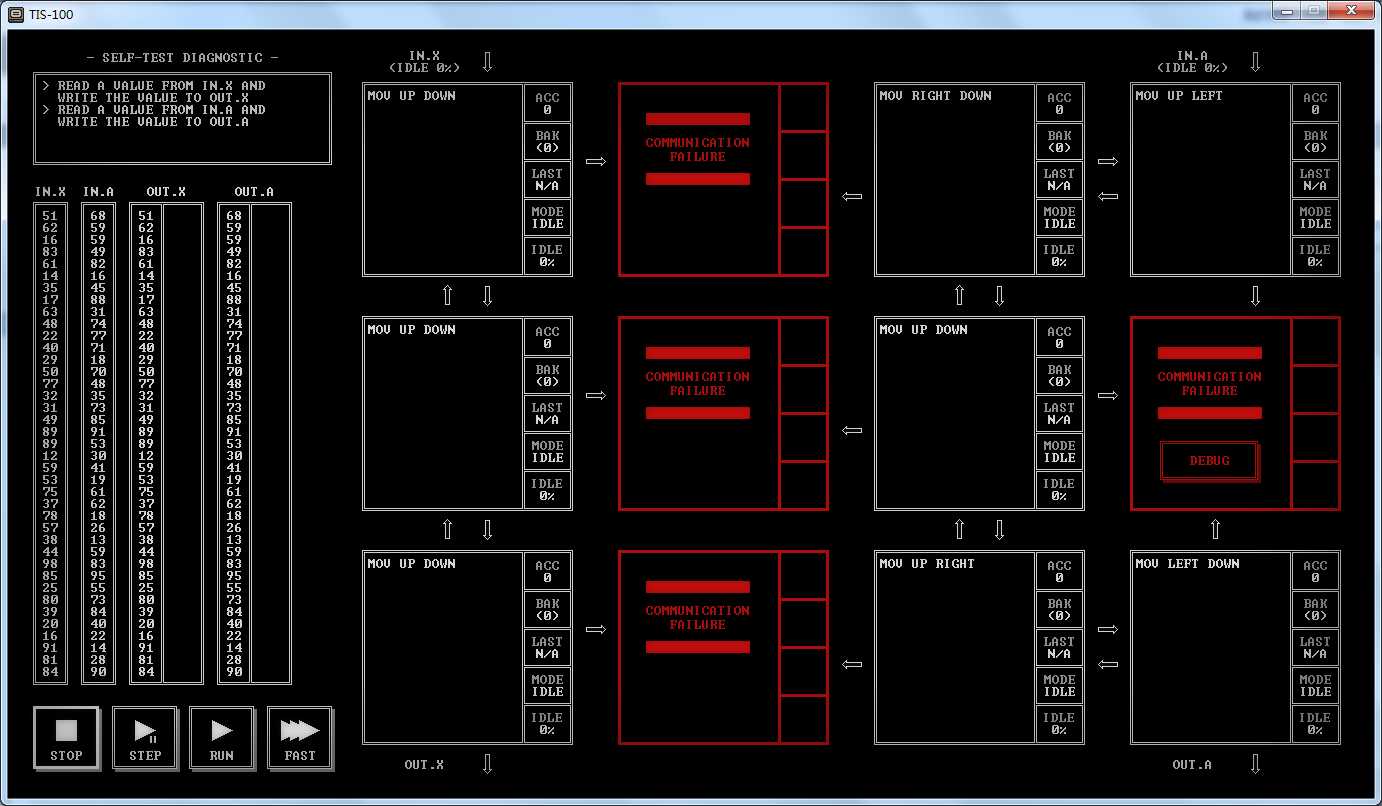Close the TIS-100 window
The height and width of the screenshot is (806, 1382).
(x=1350, y=11)
